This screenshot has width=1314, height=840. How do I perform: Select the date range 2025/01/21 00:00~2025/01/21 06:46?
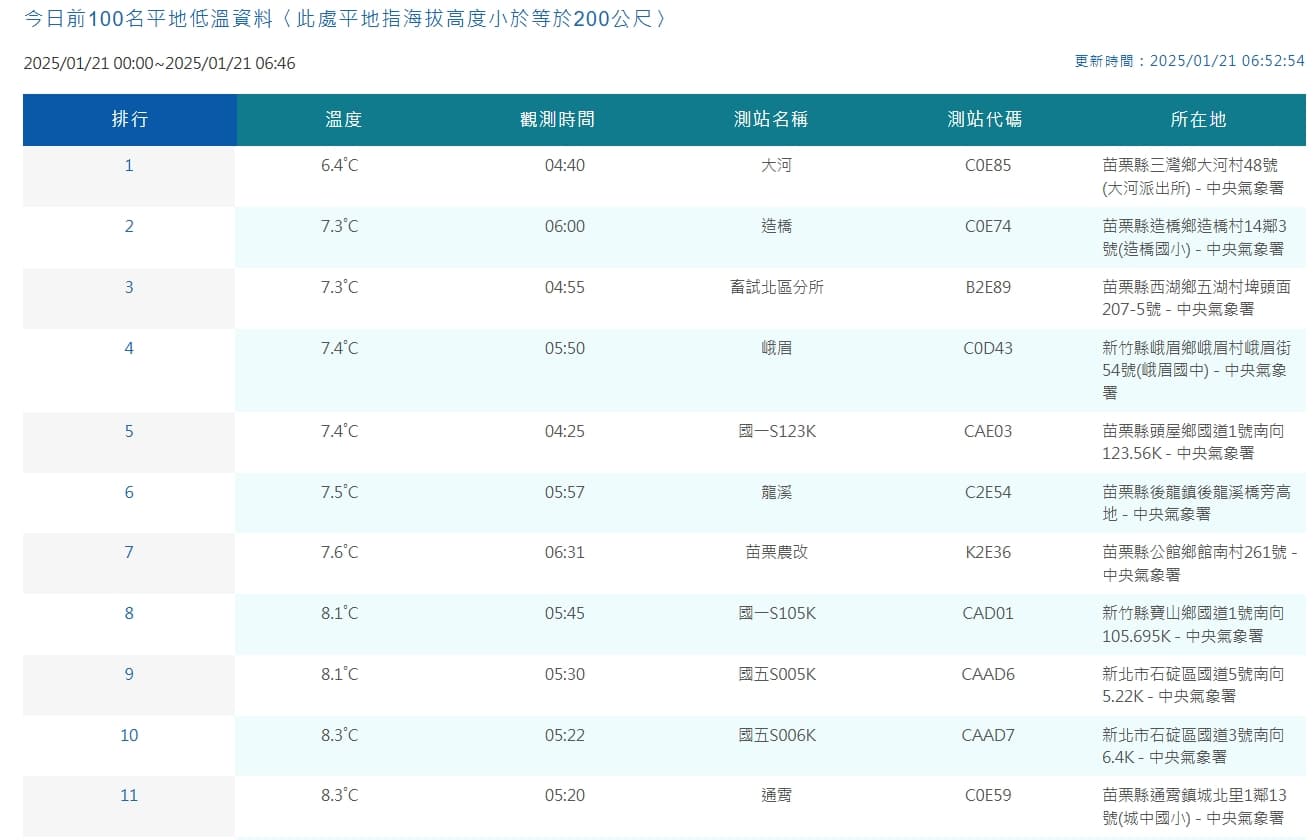[159, 63]
